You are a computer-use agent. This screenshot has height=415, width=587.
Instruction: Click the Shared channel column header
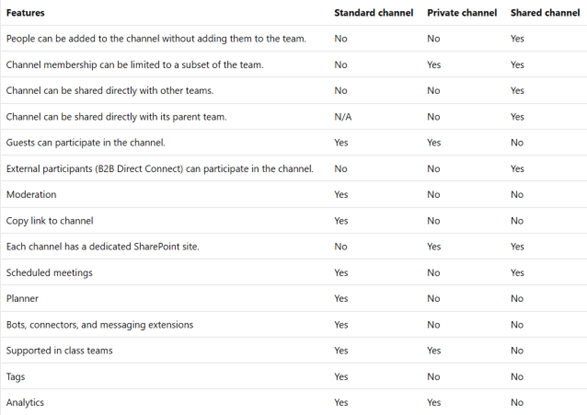click(x=545, y=13)
